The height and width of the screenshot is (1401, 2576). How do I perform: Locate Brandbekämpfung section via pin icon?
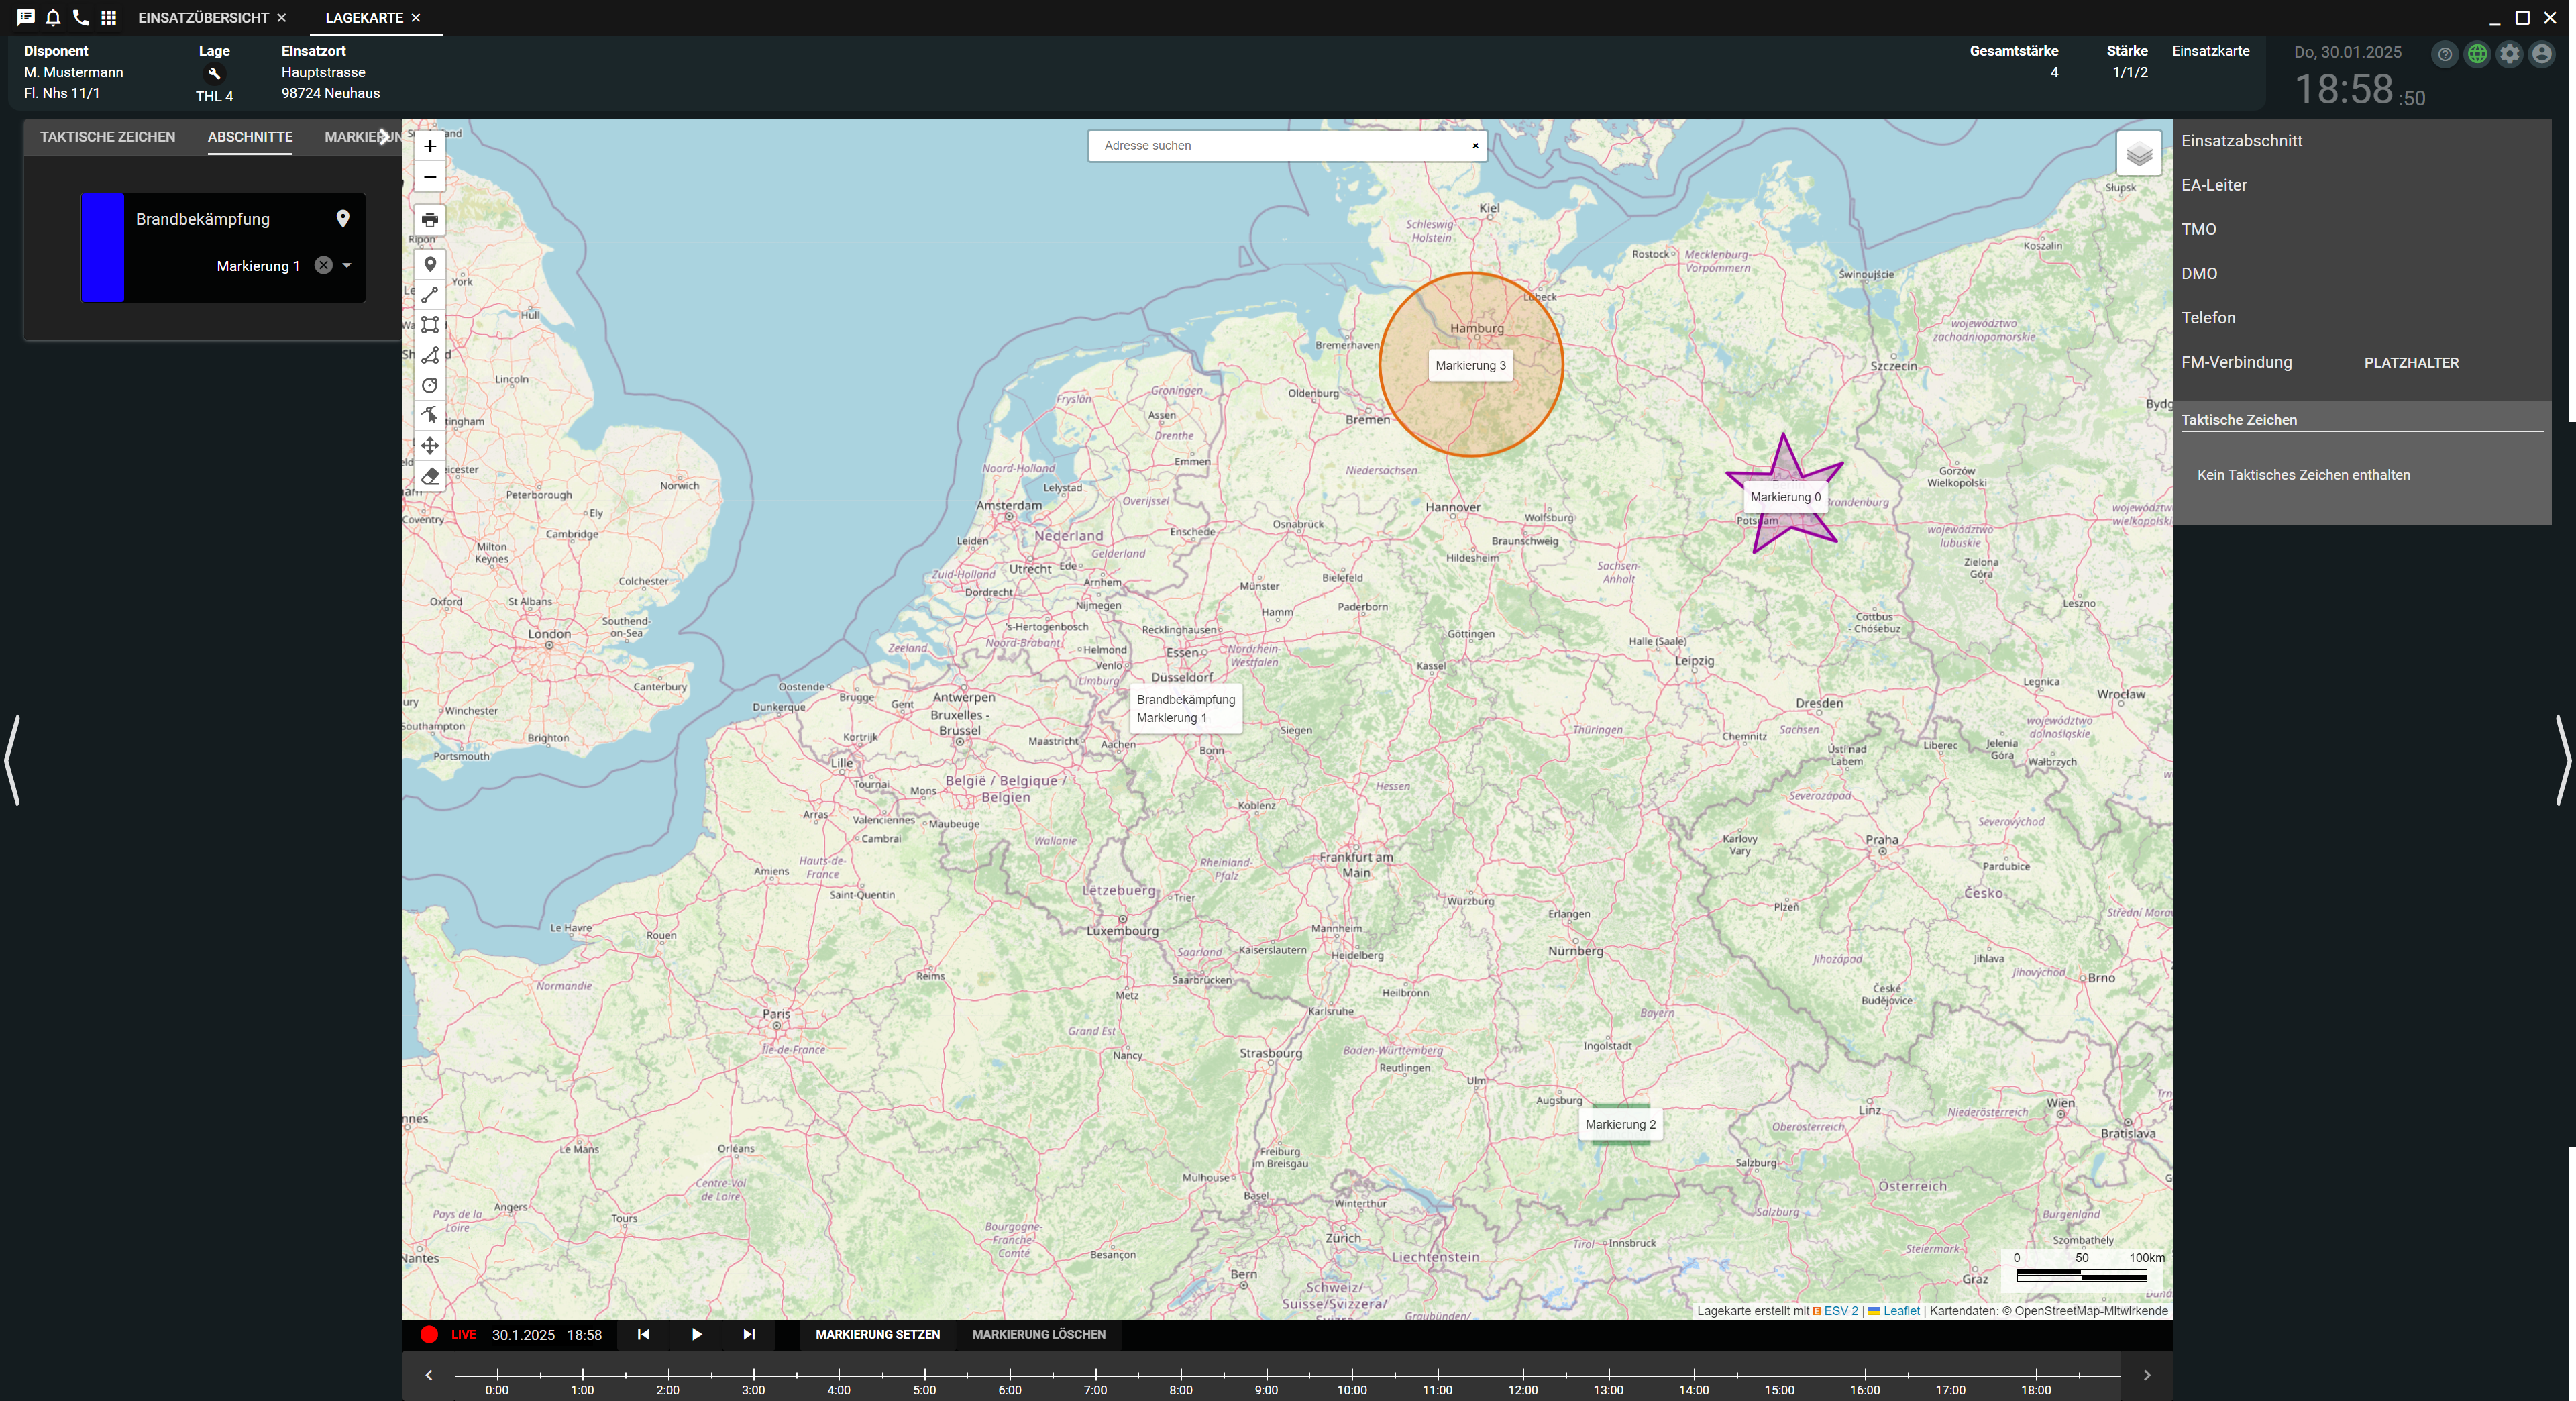pyautogui.click(x=343, y=219)
